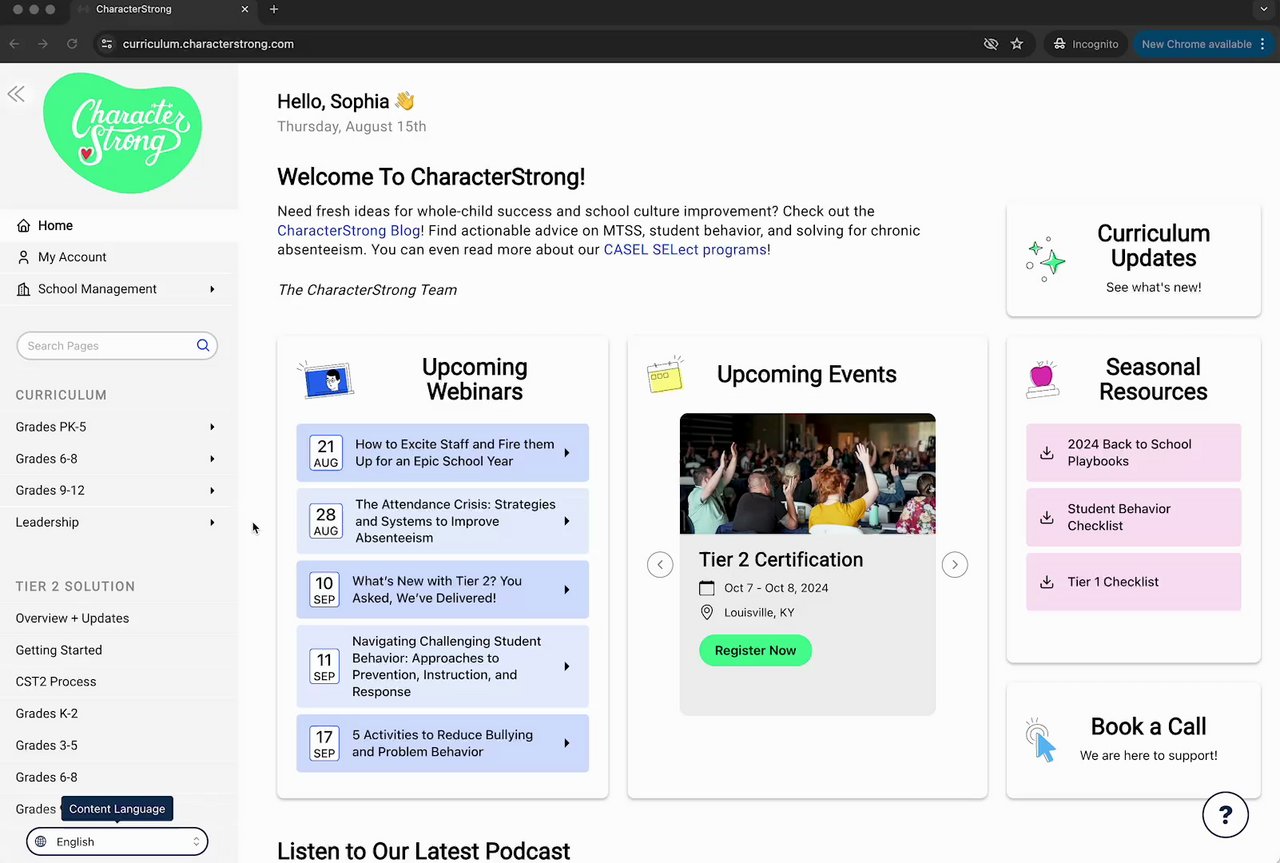The image size is (1280, 863).
Task: Click the address bar URL
Action: point(208,44)
